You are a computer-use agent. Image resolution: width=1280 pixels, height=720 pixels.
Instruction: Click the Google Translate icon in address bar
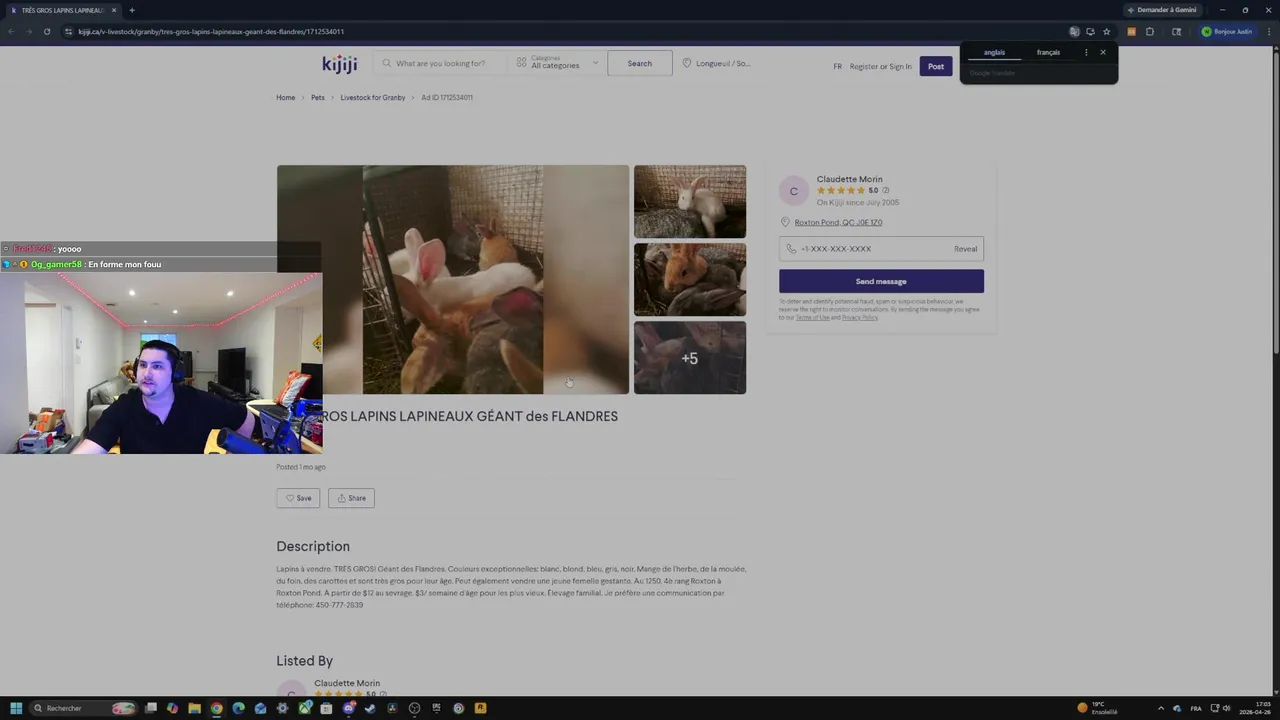point(1074,31)
